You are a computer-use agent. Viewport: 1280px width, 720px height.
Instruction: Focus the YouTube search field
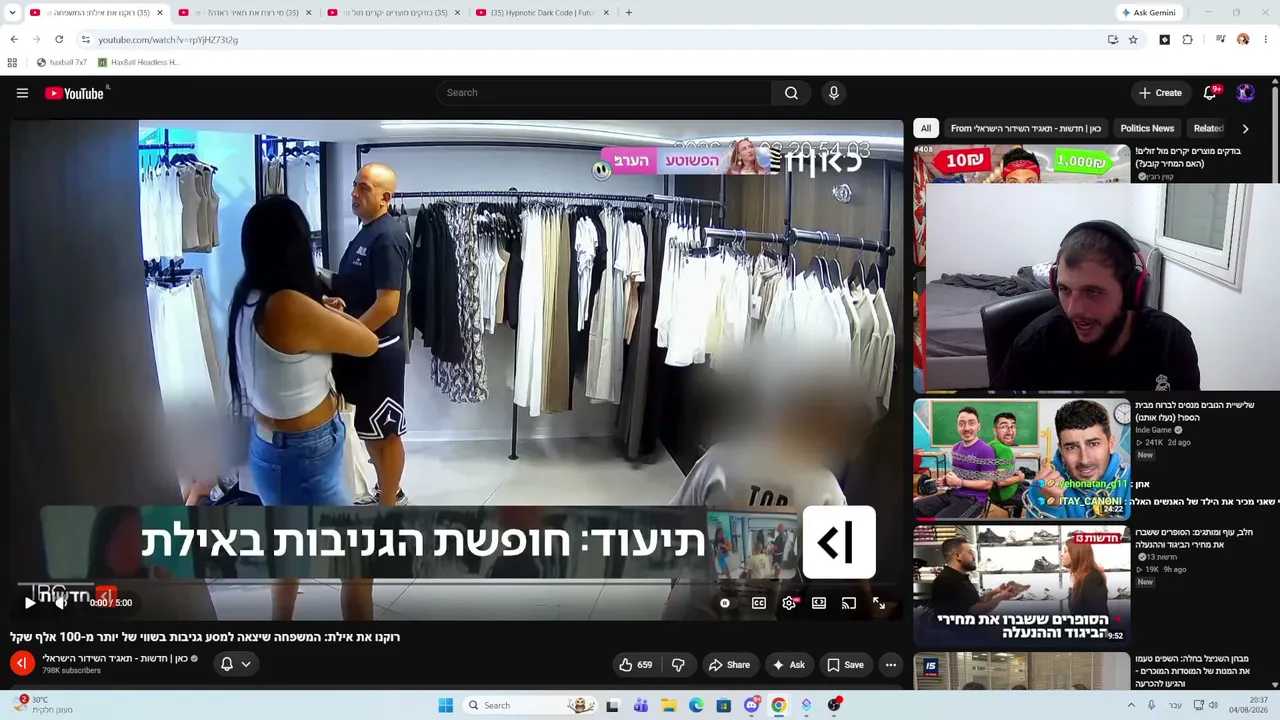pyautogui.click(x=603, y=93)
